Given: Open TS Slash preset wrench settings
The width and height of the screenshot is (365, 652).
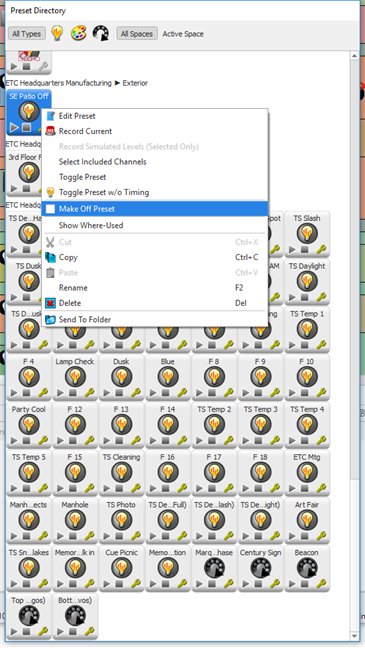Looking at the screenshot, I should (321, 249).
